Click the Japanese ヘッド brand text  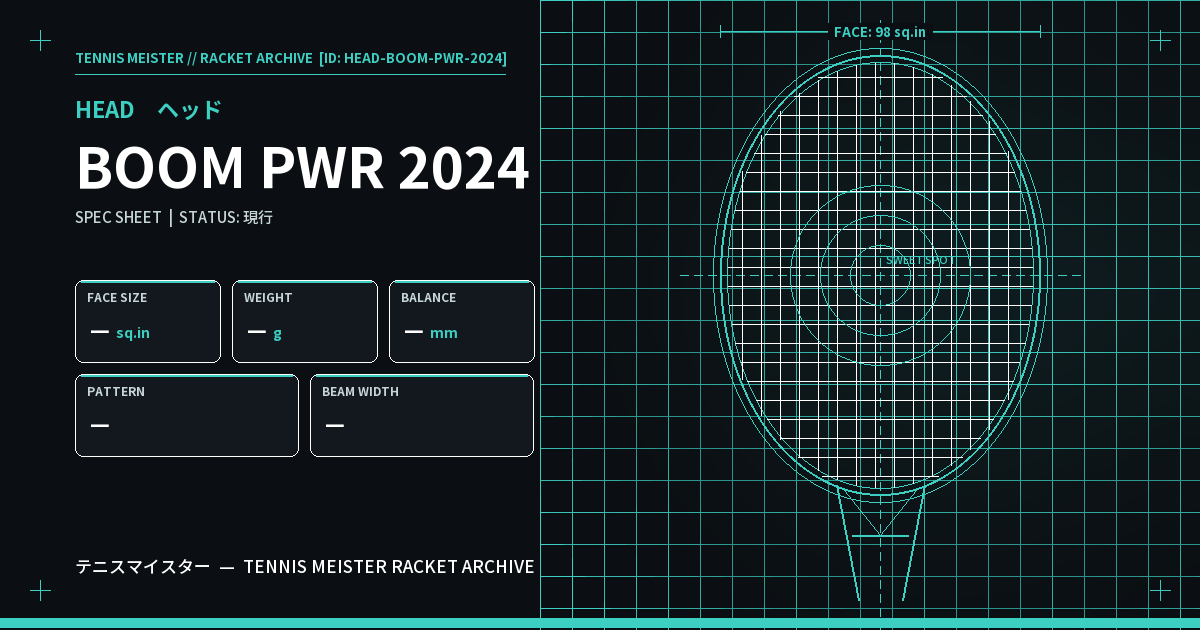190,110
